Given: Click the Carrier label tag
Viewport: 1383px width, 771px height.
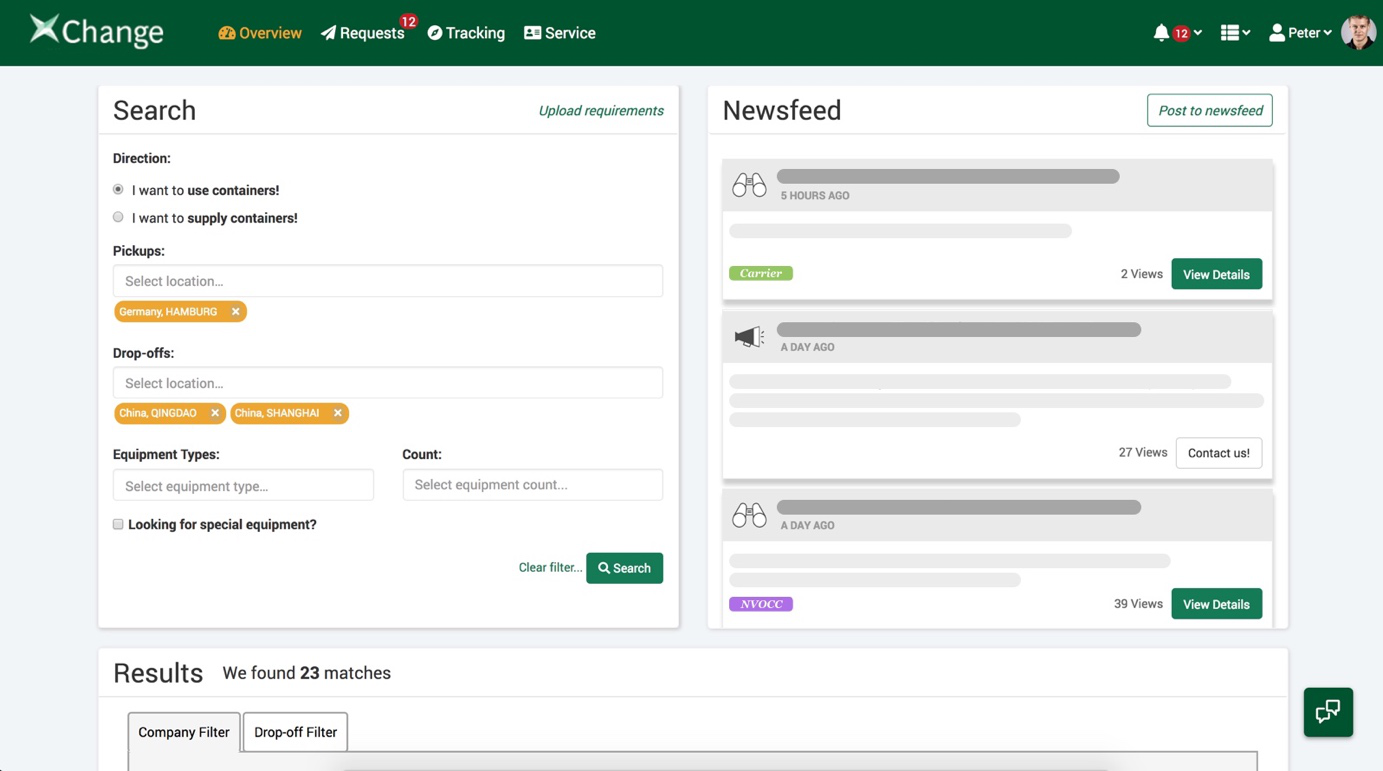Looking at the screenshot, I should click(x=761, y=273).
